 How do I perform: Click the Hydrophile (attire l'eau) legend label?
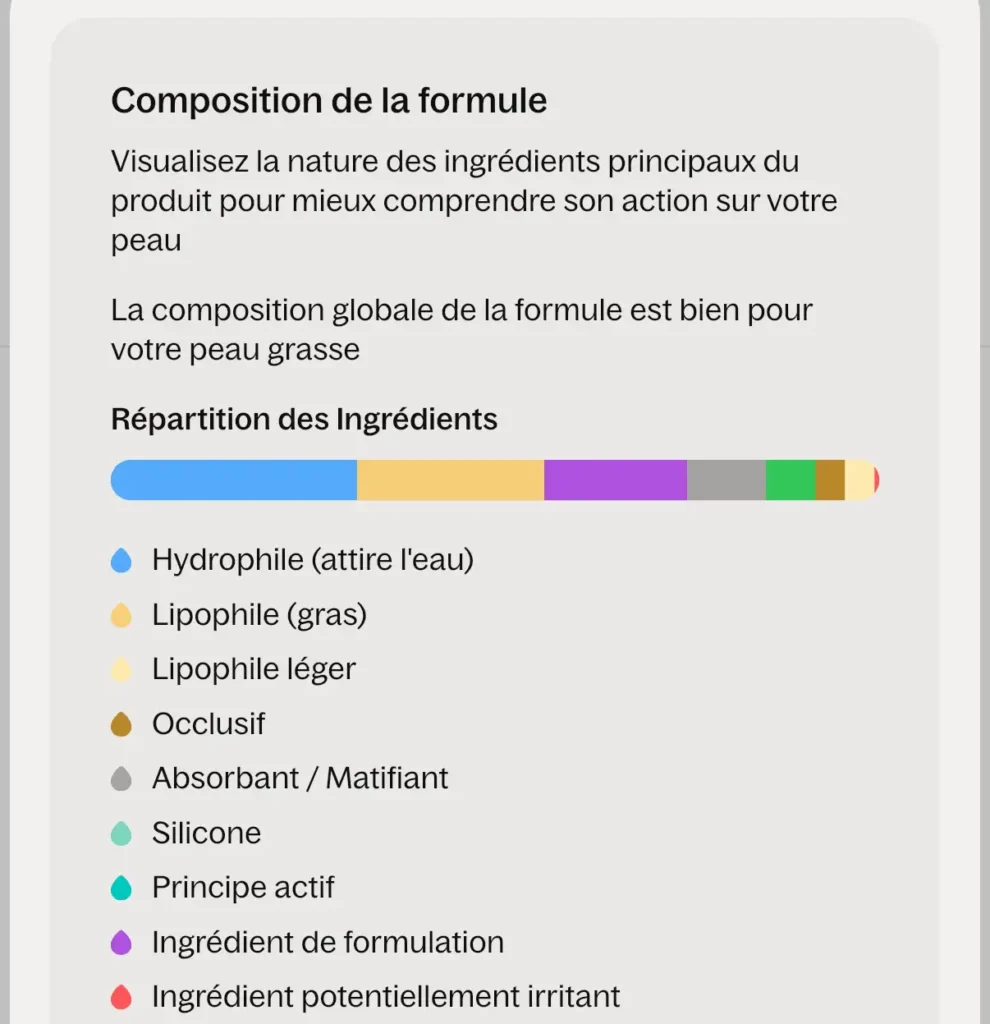coord(313,560)
